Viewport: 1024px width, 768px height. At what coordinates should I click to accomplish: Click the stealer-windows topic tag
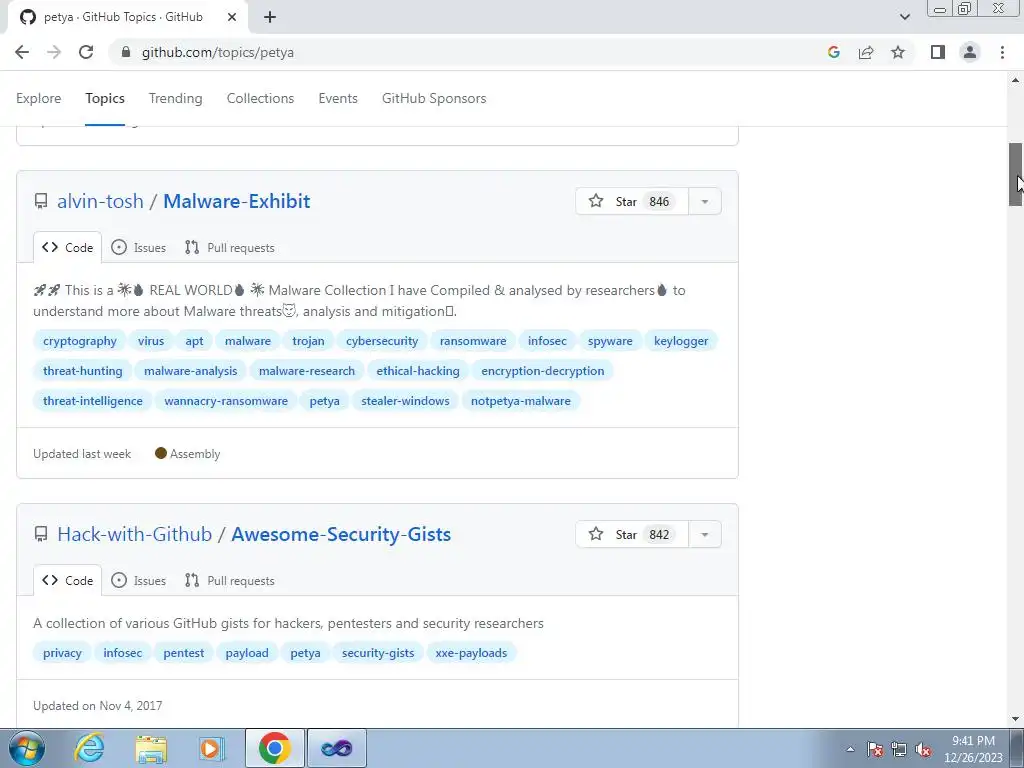[x=406, y=401]
